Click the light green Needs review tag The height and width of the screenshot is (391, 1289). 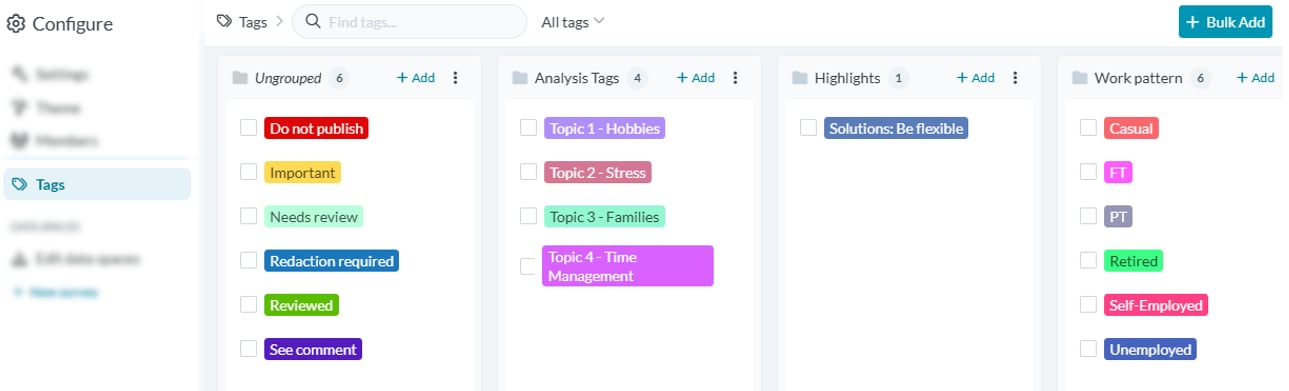pyautogui.click(x=313, y=216)
